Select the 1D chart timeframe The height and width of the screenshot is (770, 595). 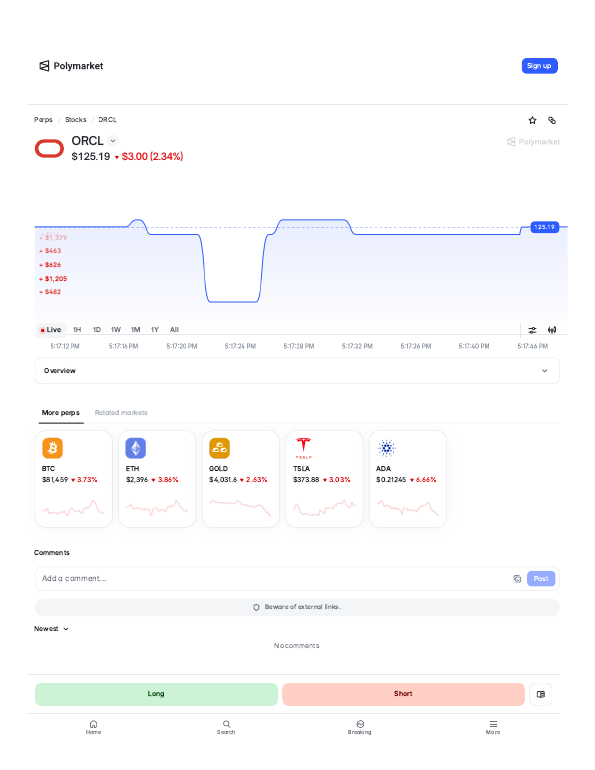(x=97, y=330)
